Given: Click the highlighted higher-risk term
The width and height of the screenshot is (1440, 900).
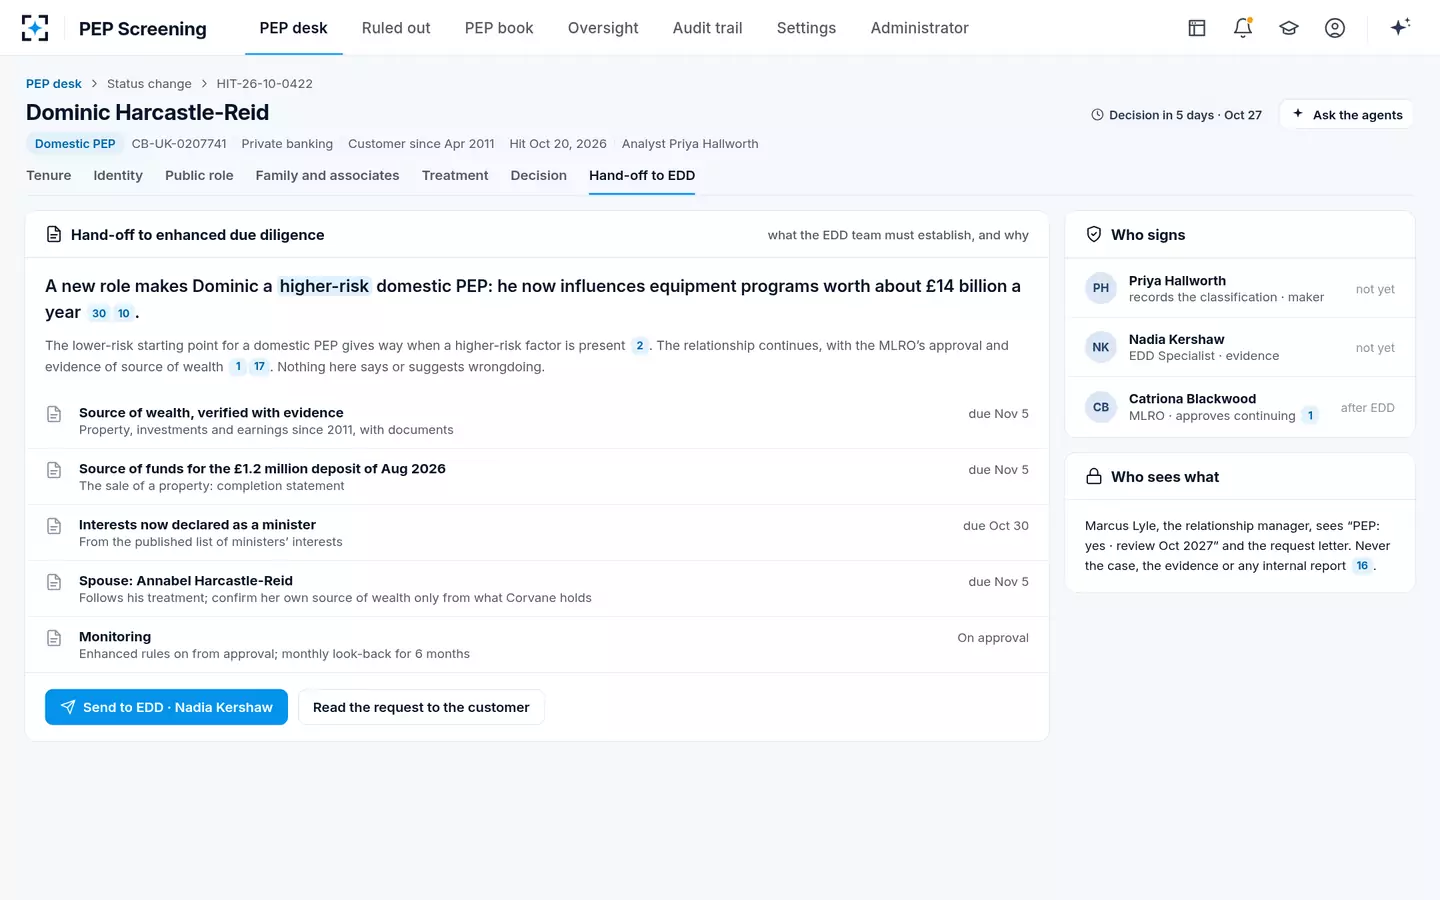Looking at the screenshot, I should coord(324,286).
